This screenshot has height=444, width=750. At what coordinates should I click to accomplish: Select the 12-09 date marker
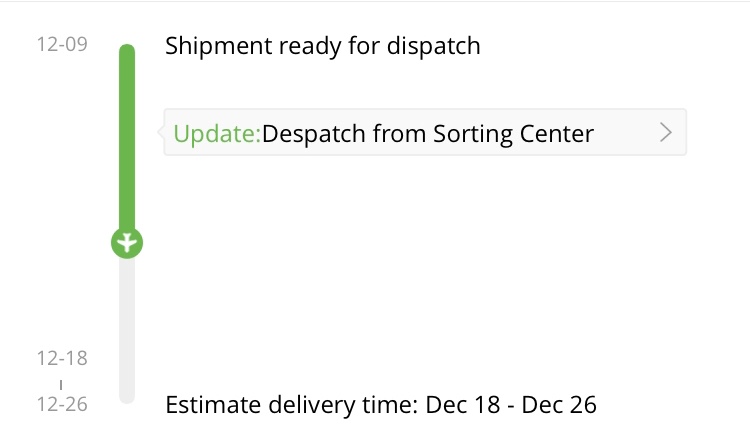click(x=62, y=44)
